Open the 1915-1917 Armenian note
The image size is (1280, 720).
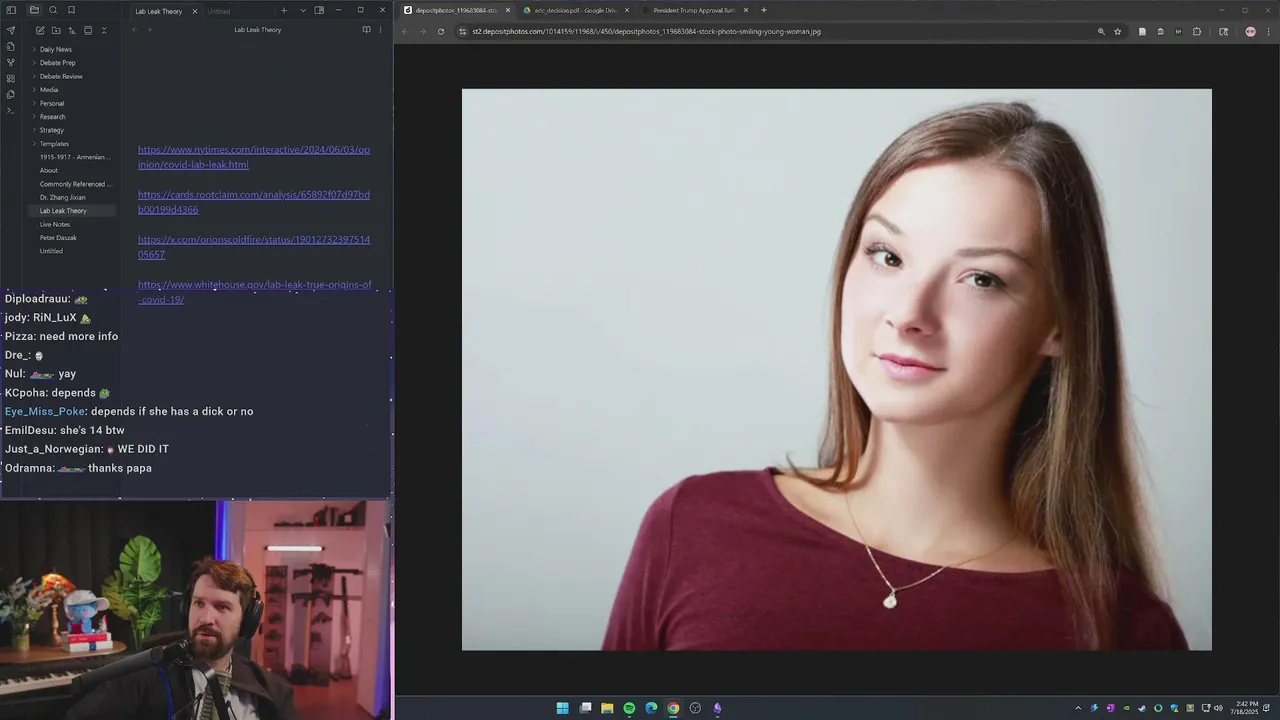point(73,157)
